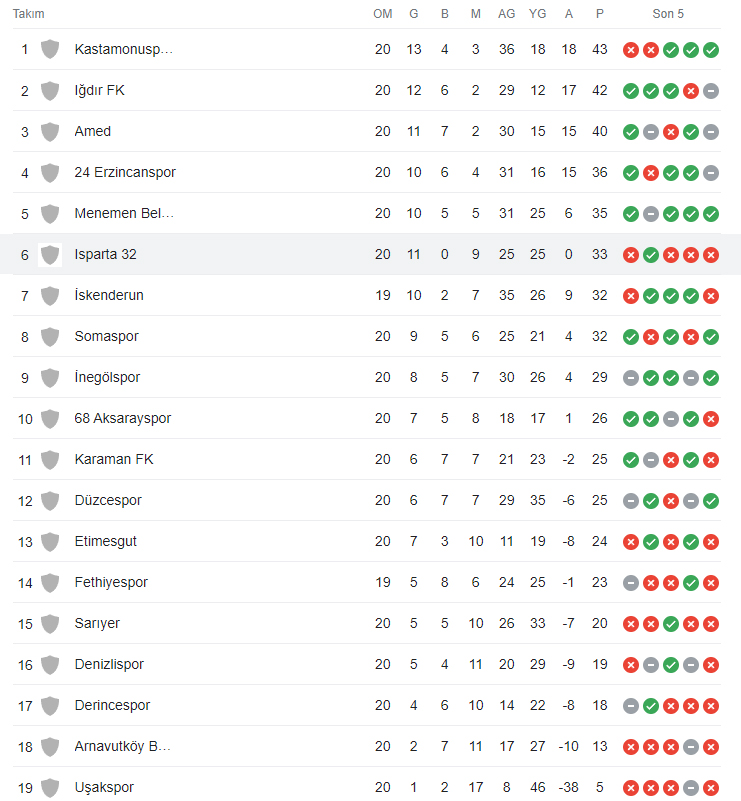Click Derincespor's green win icon
741x801 pixels.
click(x=651, y=706)
